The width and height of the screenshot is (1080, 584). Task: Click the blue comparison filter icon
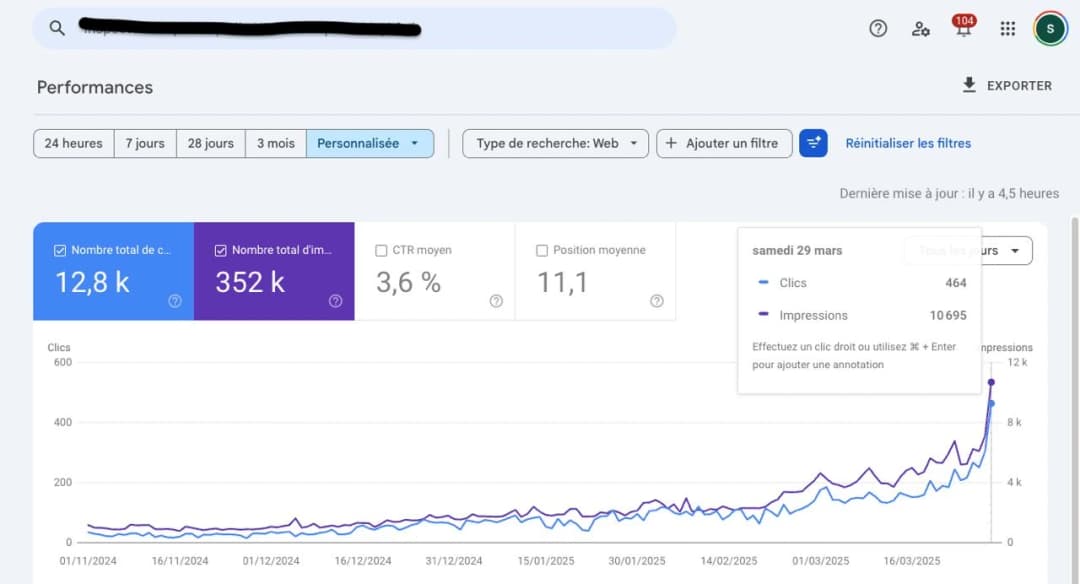tap(813, 143)
